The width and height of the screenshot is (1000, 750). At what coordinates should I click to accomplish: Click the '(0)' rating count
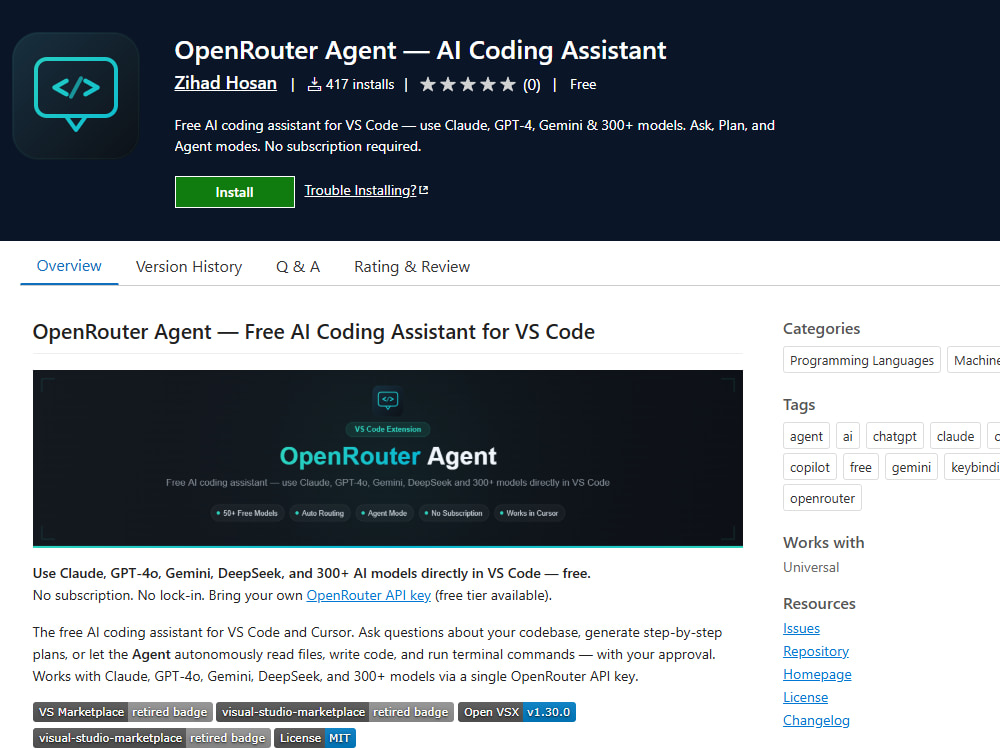(x=532, y=85)
